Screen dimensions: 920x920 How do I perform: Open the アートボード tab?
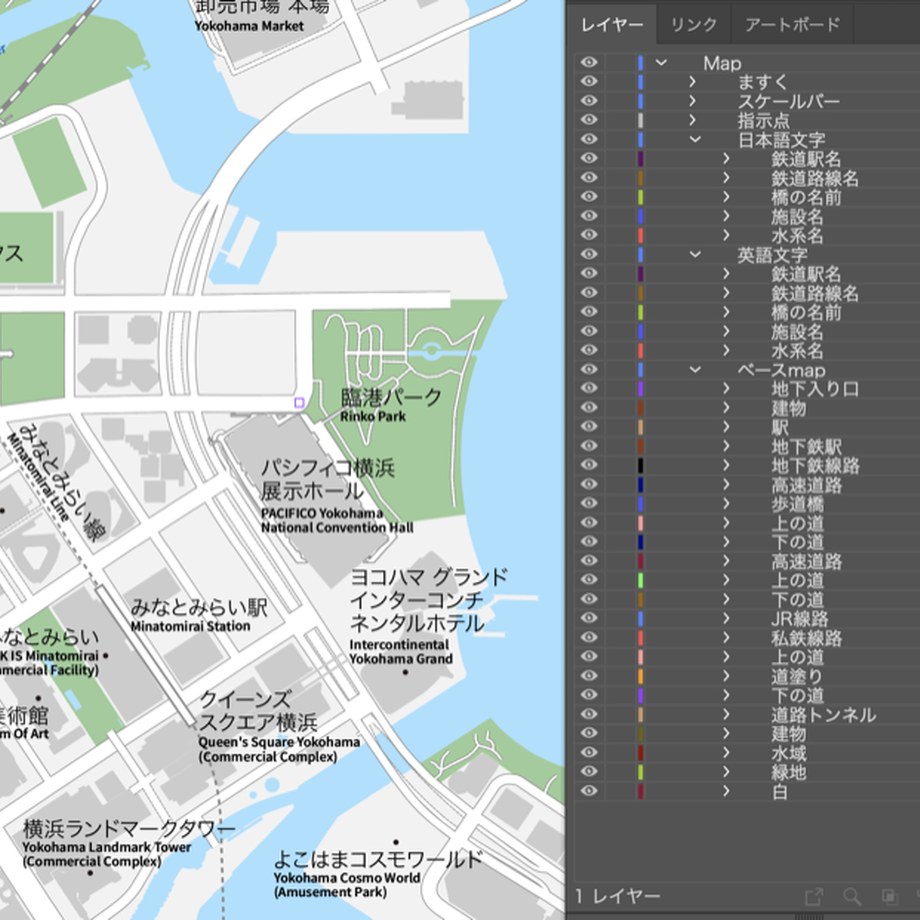point(792,25)
